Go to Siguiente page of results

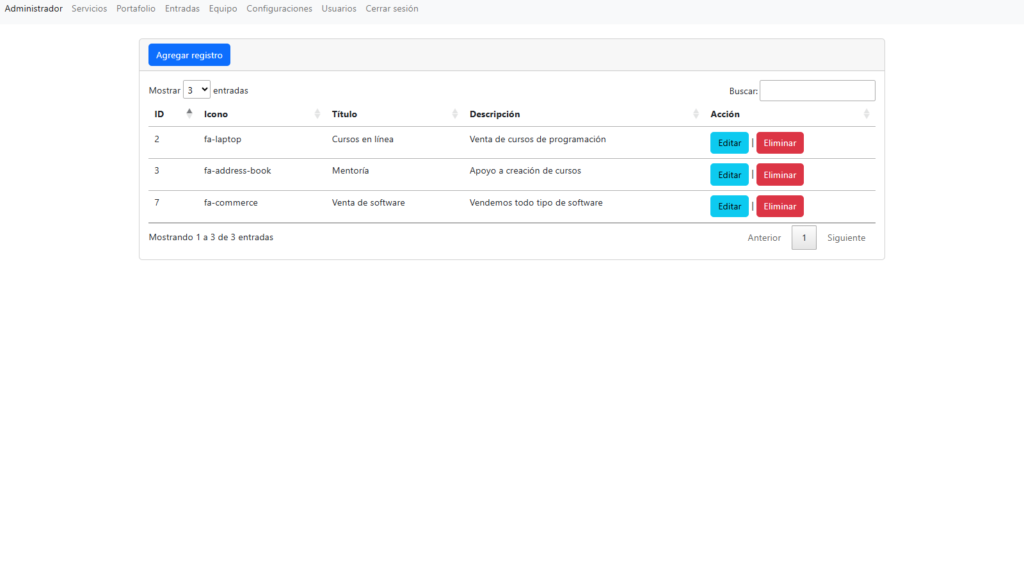click(846, 238)
